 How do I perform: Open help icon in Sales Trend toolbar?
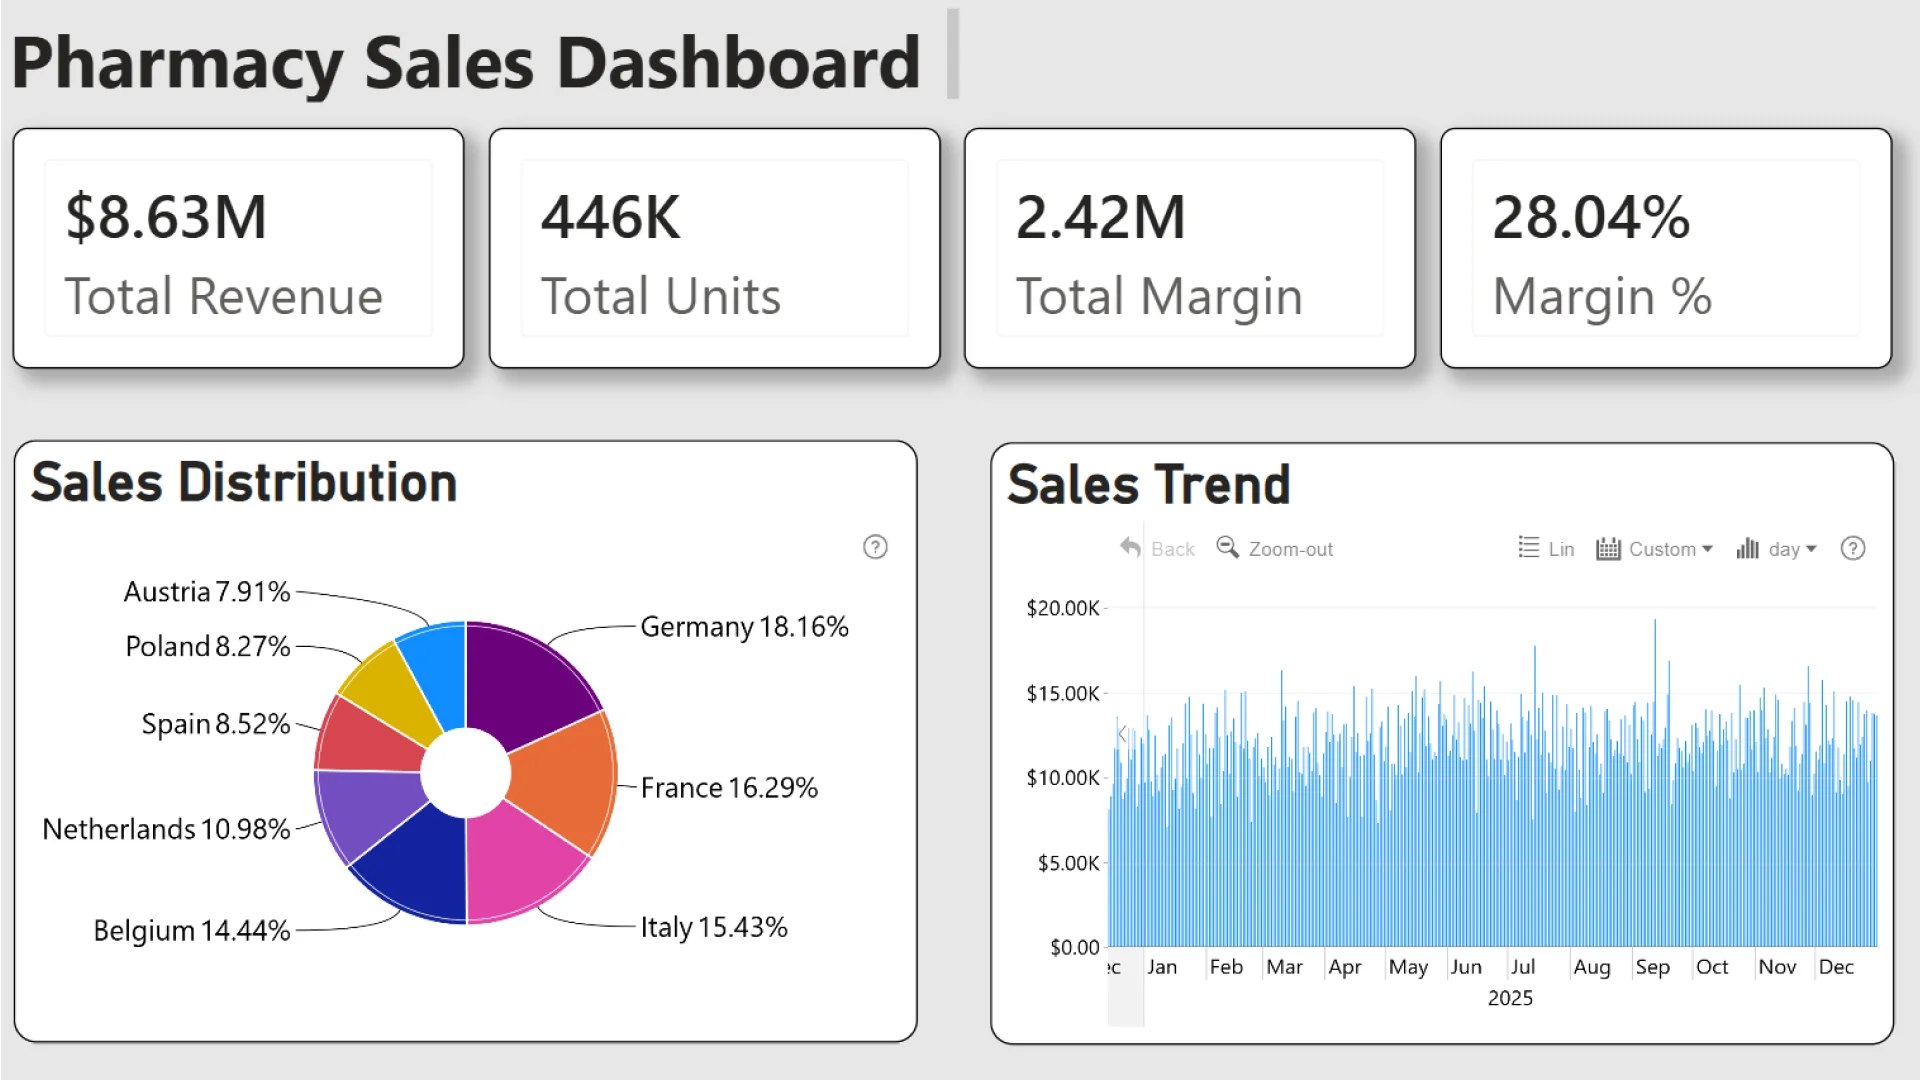(x=1852, y=548)
